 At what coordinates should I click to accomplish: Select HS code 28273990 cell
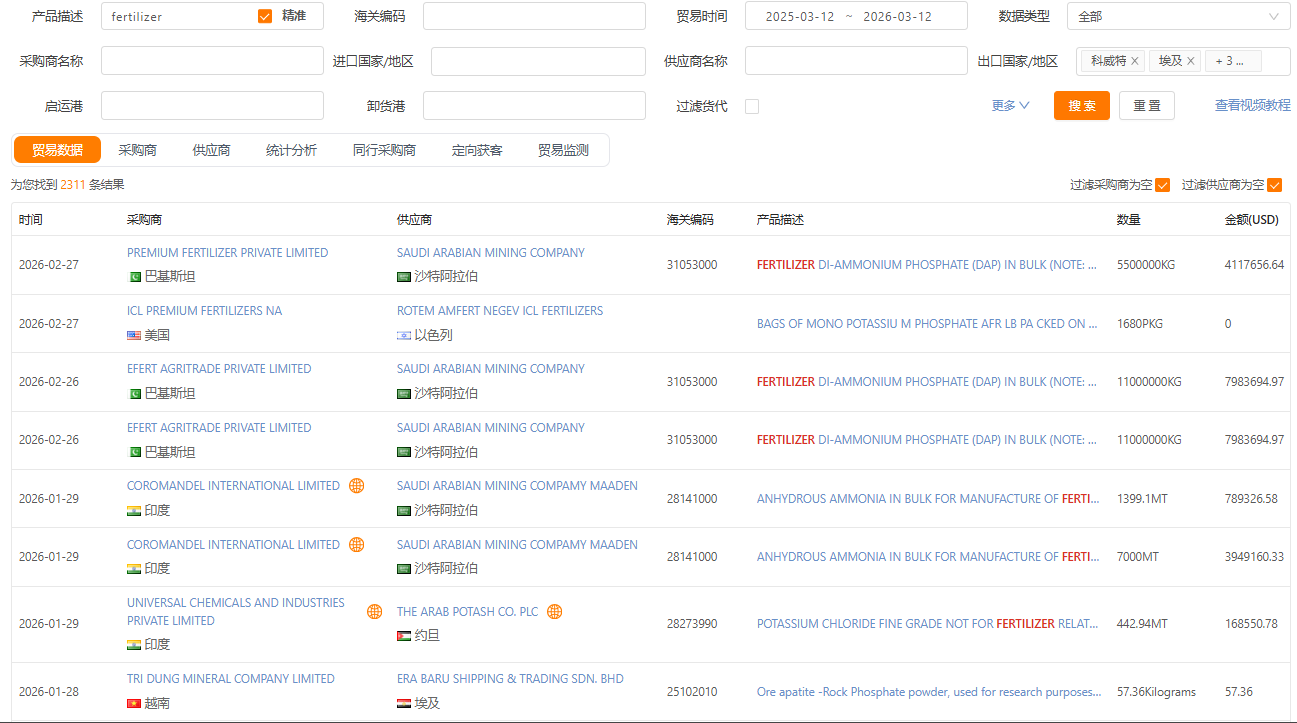692,624
